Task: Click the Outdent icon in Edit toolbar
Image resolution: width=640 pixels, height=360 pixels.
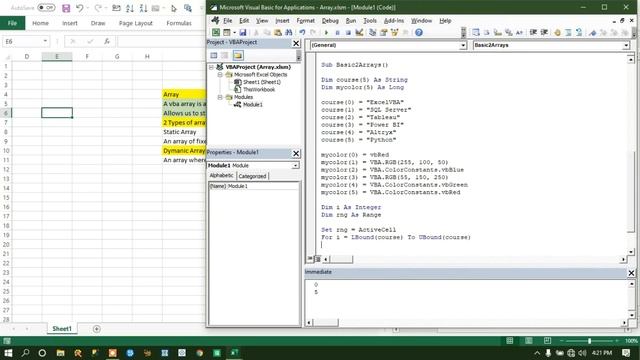Action: point(544,33)
